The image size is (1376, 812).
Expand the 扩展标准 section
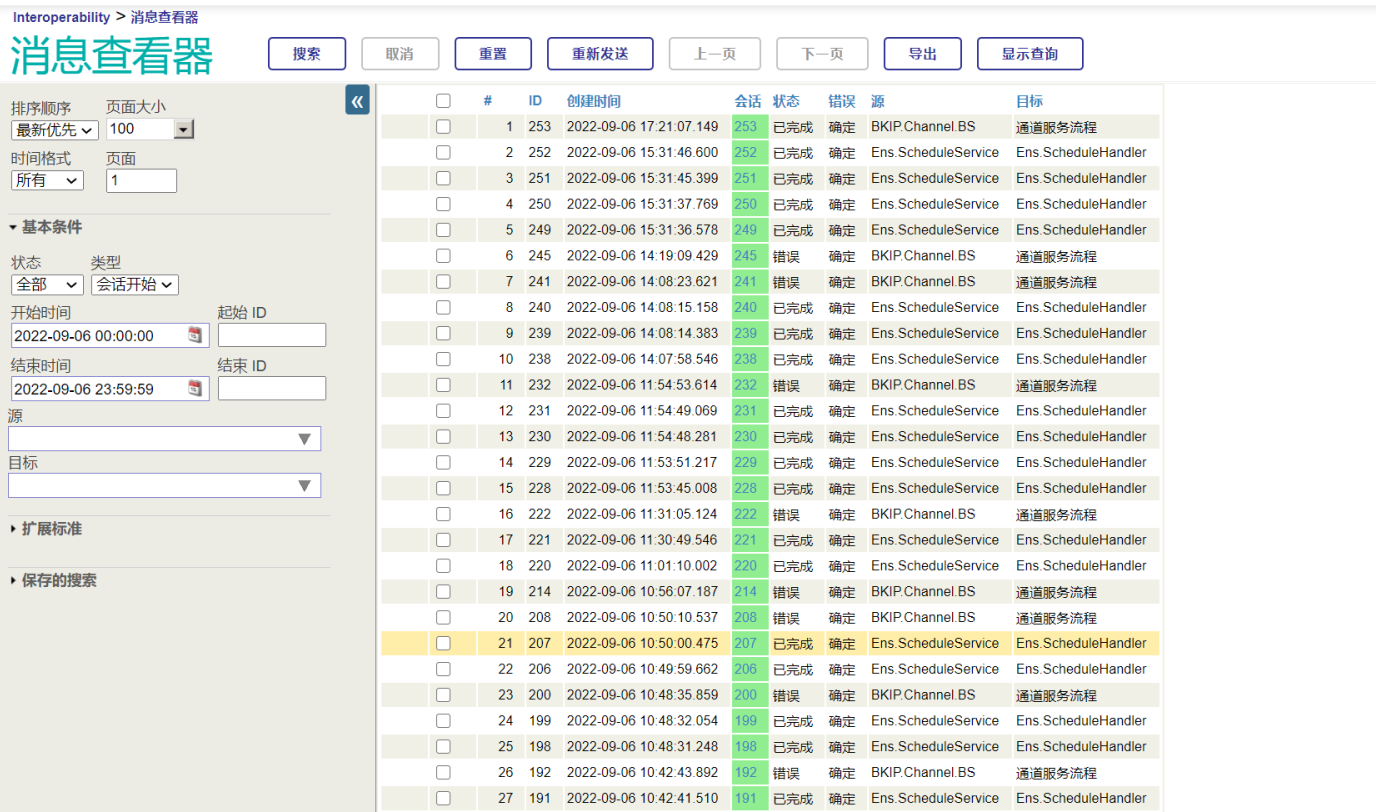pyautogui.click(x=52, y=529)
